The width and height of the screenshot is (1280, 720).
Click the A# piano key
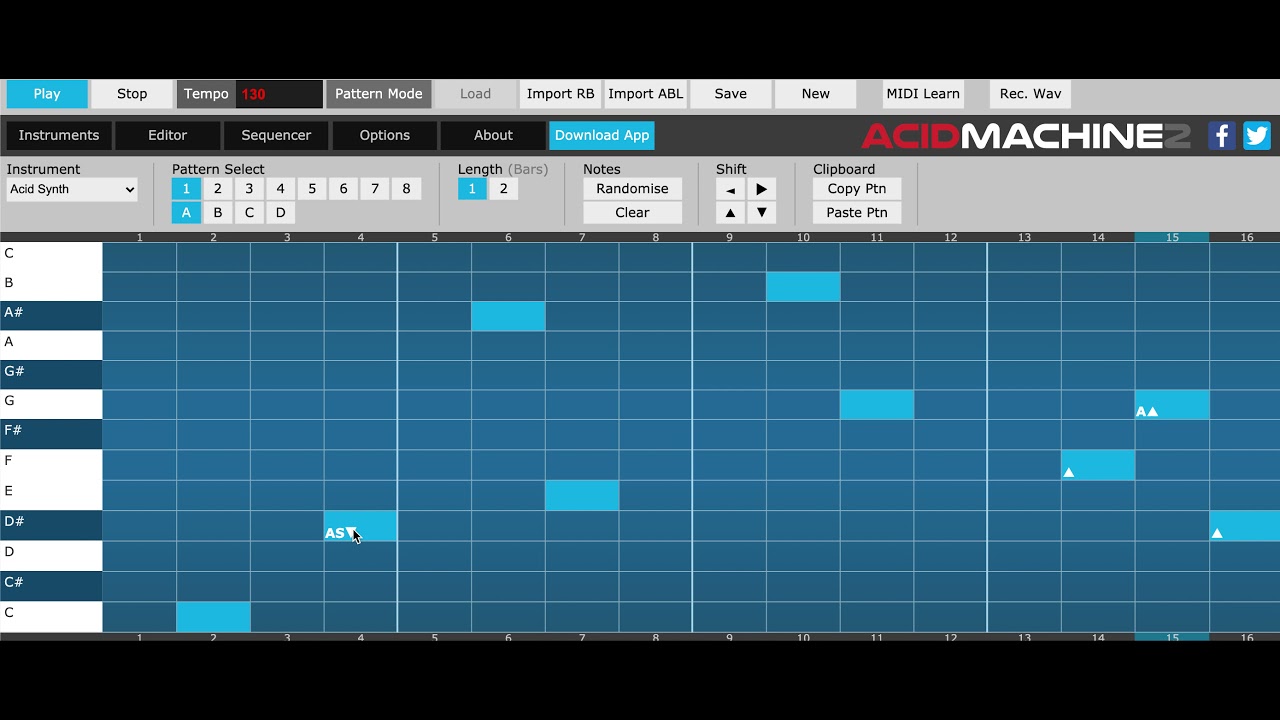point(51,316)
